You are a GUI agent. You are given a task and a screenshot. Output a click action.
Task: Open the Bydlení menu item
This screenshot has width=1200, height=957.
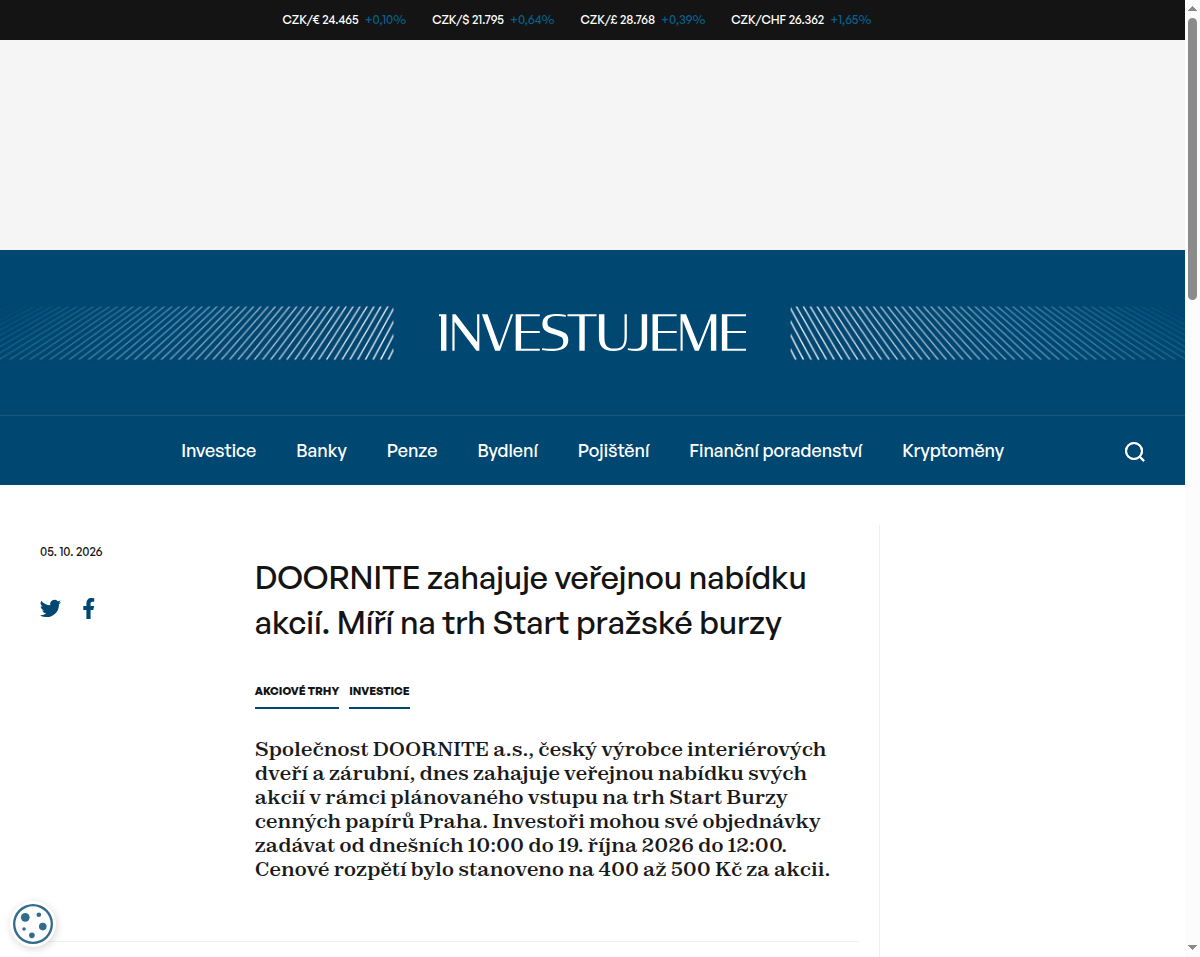click(x=507, y=451)
